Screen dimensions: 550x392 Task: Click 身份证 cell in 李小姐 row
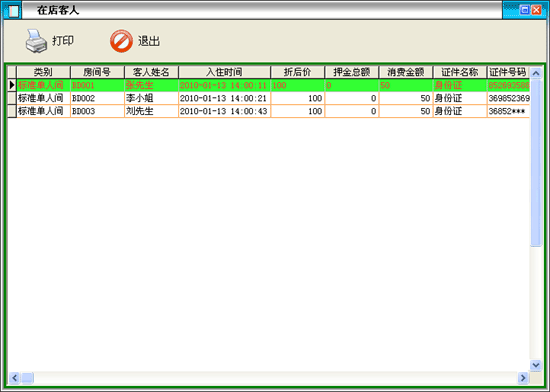460,98
